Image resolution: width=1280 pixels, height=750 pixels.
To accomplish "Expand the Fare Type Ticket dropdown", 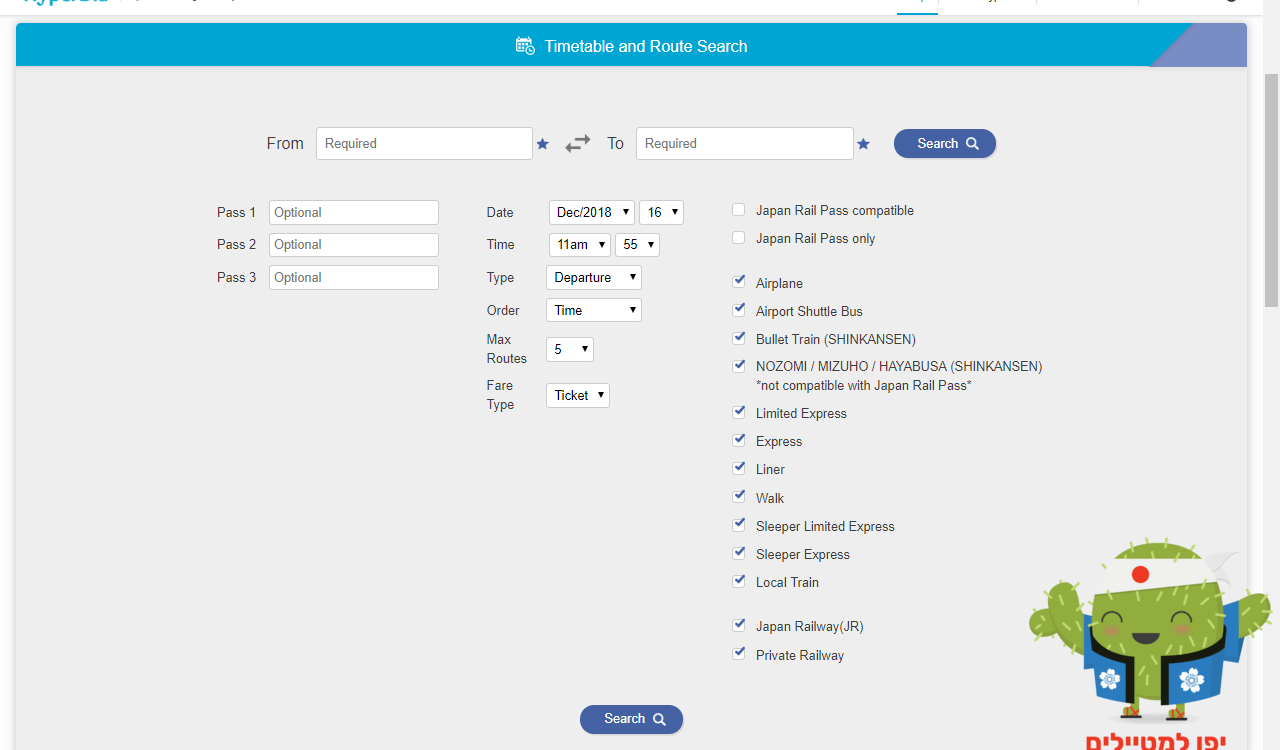I will [x=578, y=396].
